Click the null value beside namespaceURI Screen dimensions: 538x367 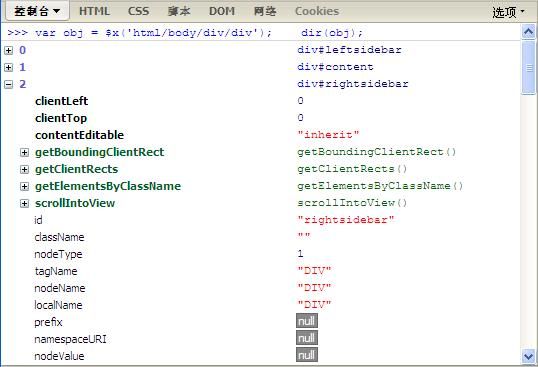[307, 338]
